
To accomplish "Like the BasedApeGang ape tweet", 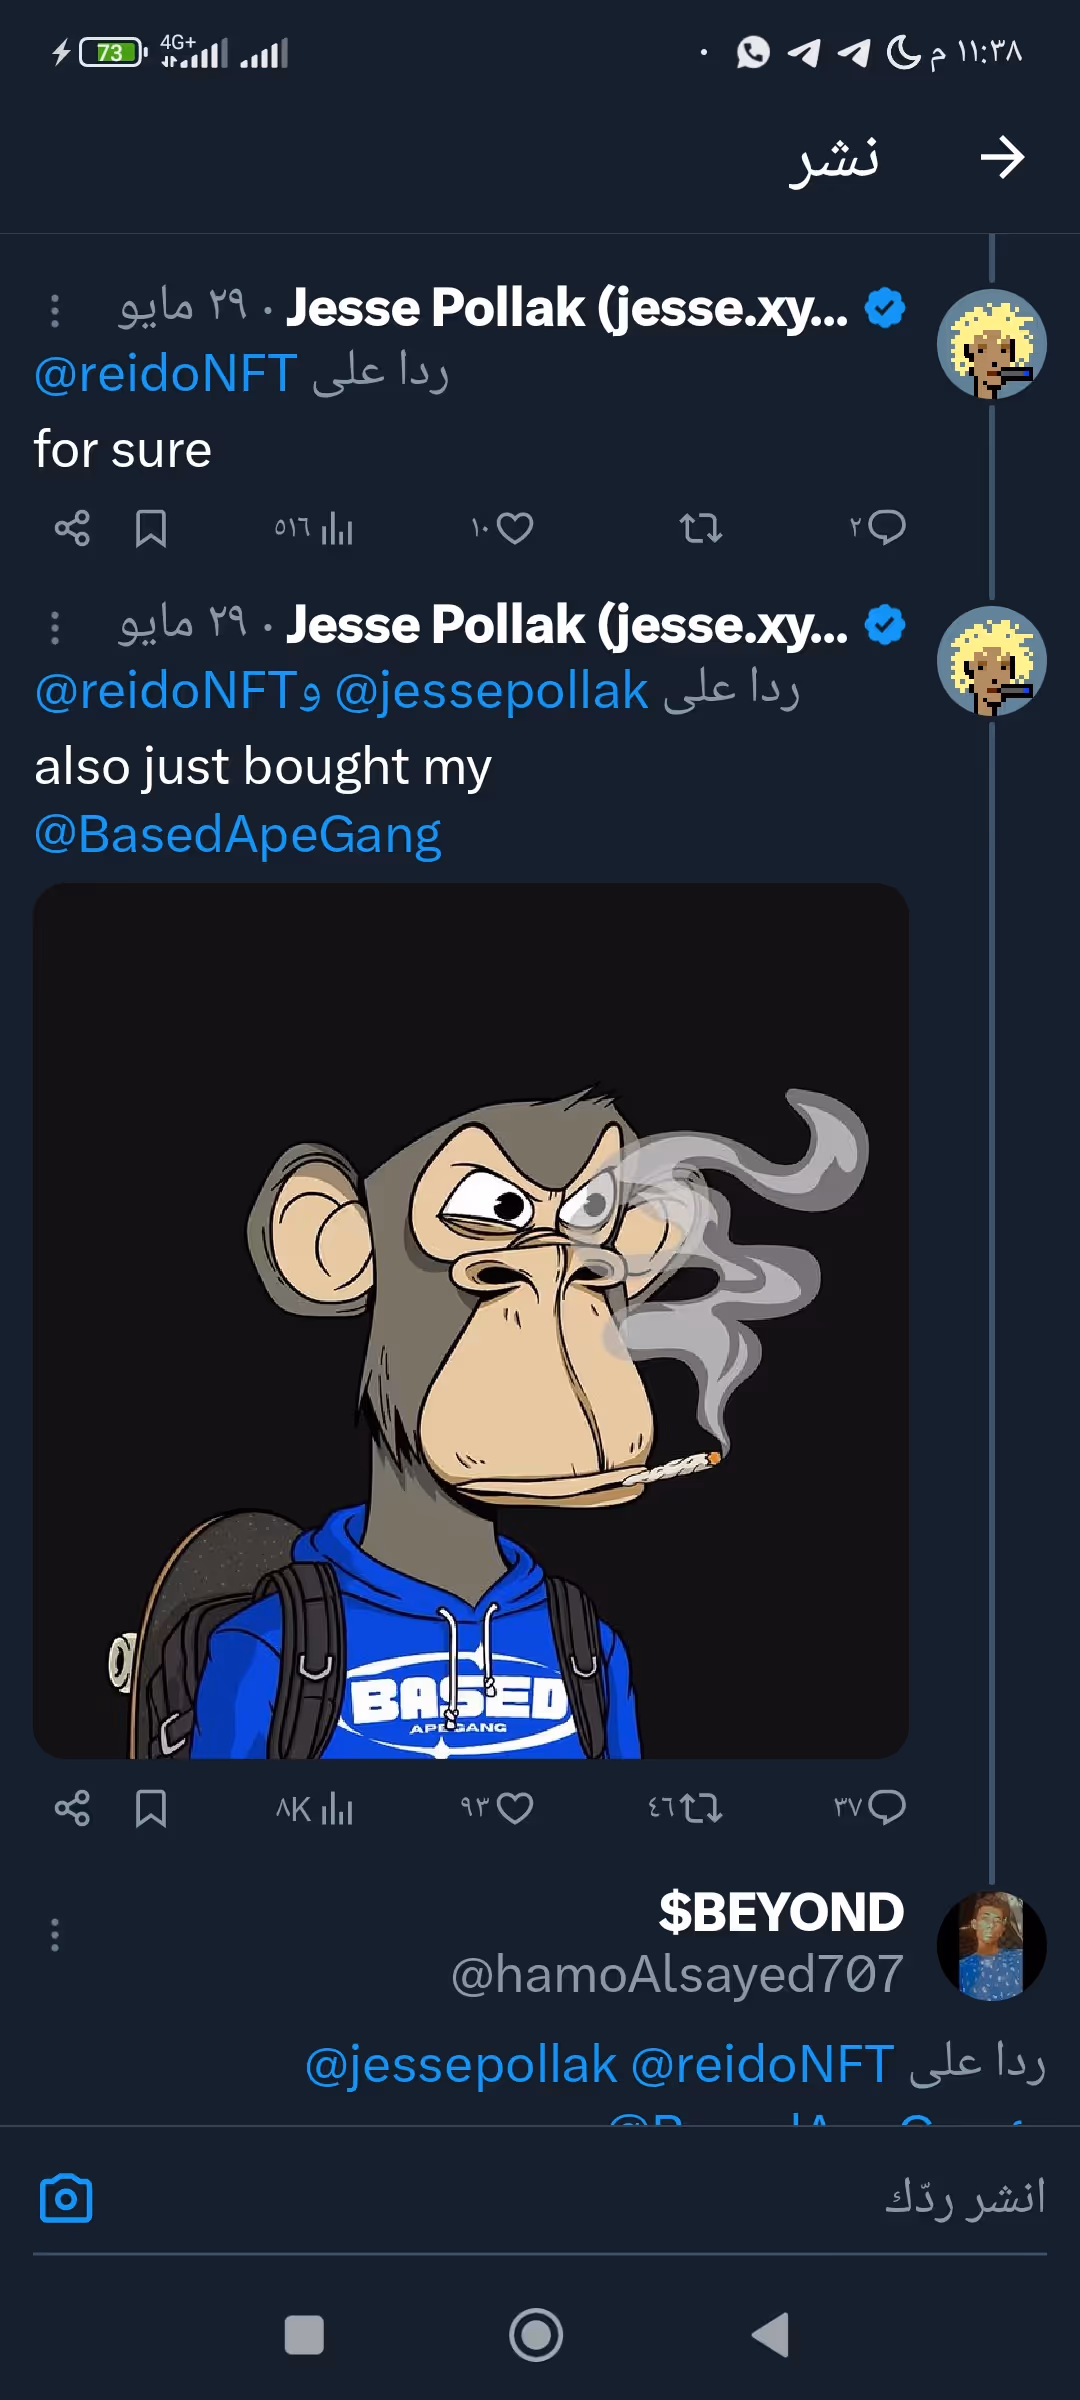I will pyautogui.click(x=514, y=1808).
